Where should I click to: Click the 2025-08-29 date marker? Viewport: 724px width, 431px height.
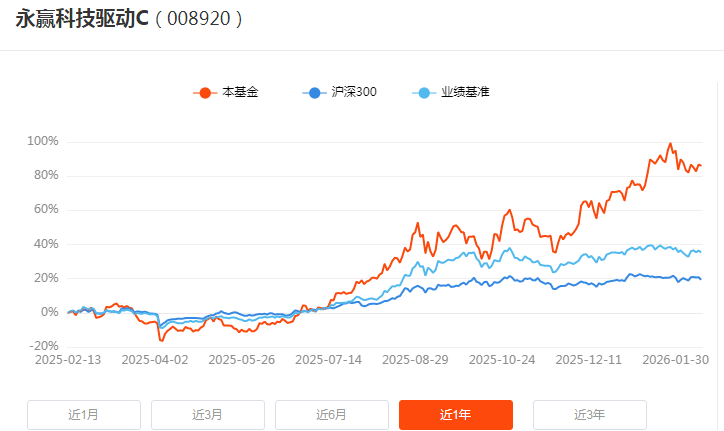(415, 359)
